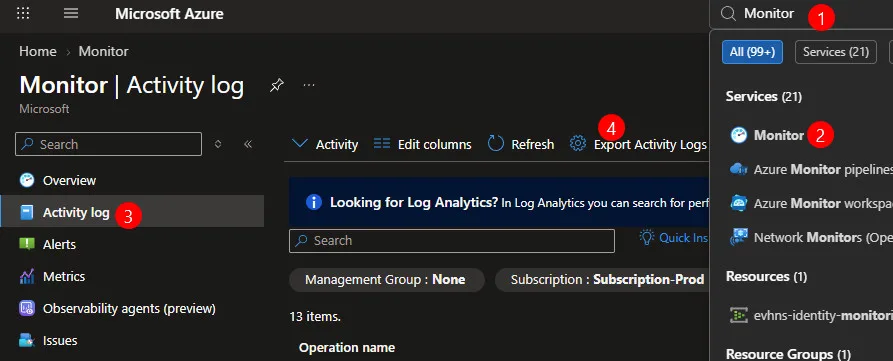The width and height of the screenshot is (893, 361).
Task: Click the sidebar menu Search field
Action: point(108,144)
